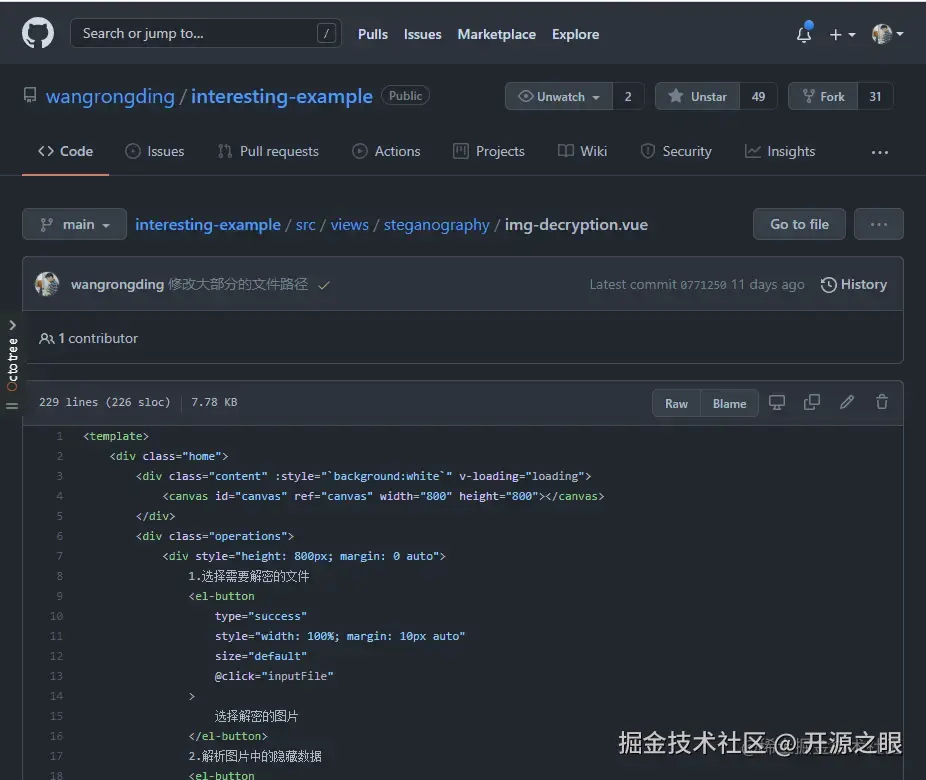Open file in GitHub Desktop icon
Image resolution: width=926 pixels, height=780 pixels.
[x=777, y=403]
